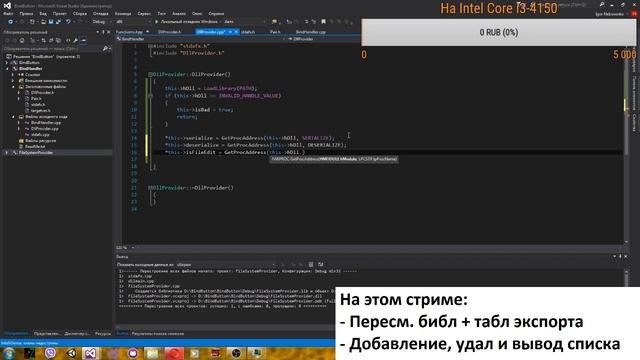Click the Navigate Backward toolbar icon

(10, 22)
